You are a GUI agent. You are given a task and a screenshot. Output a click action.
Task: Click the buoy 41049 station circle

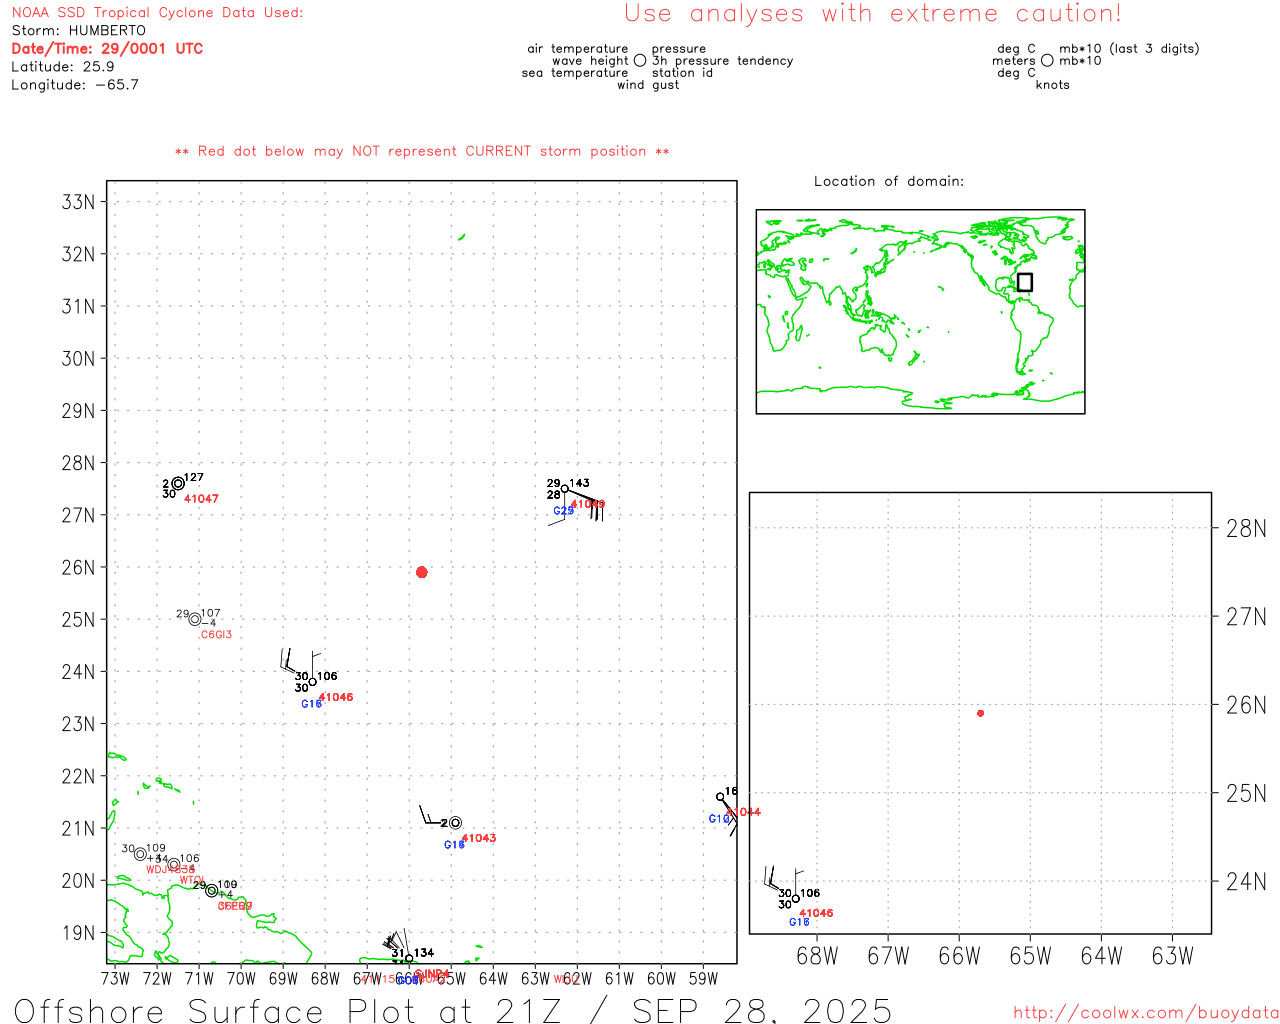(x=565, y=489)
